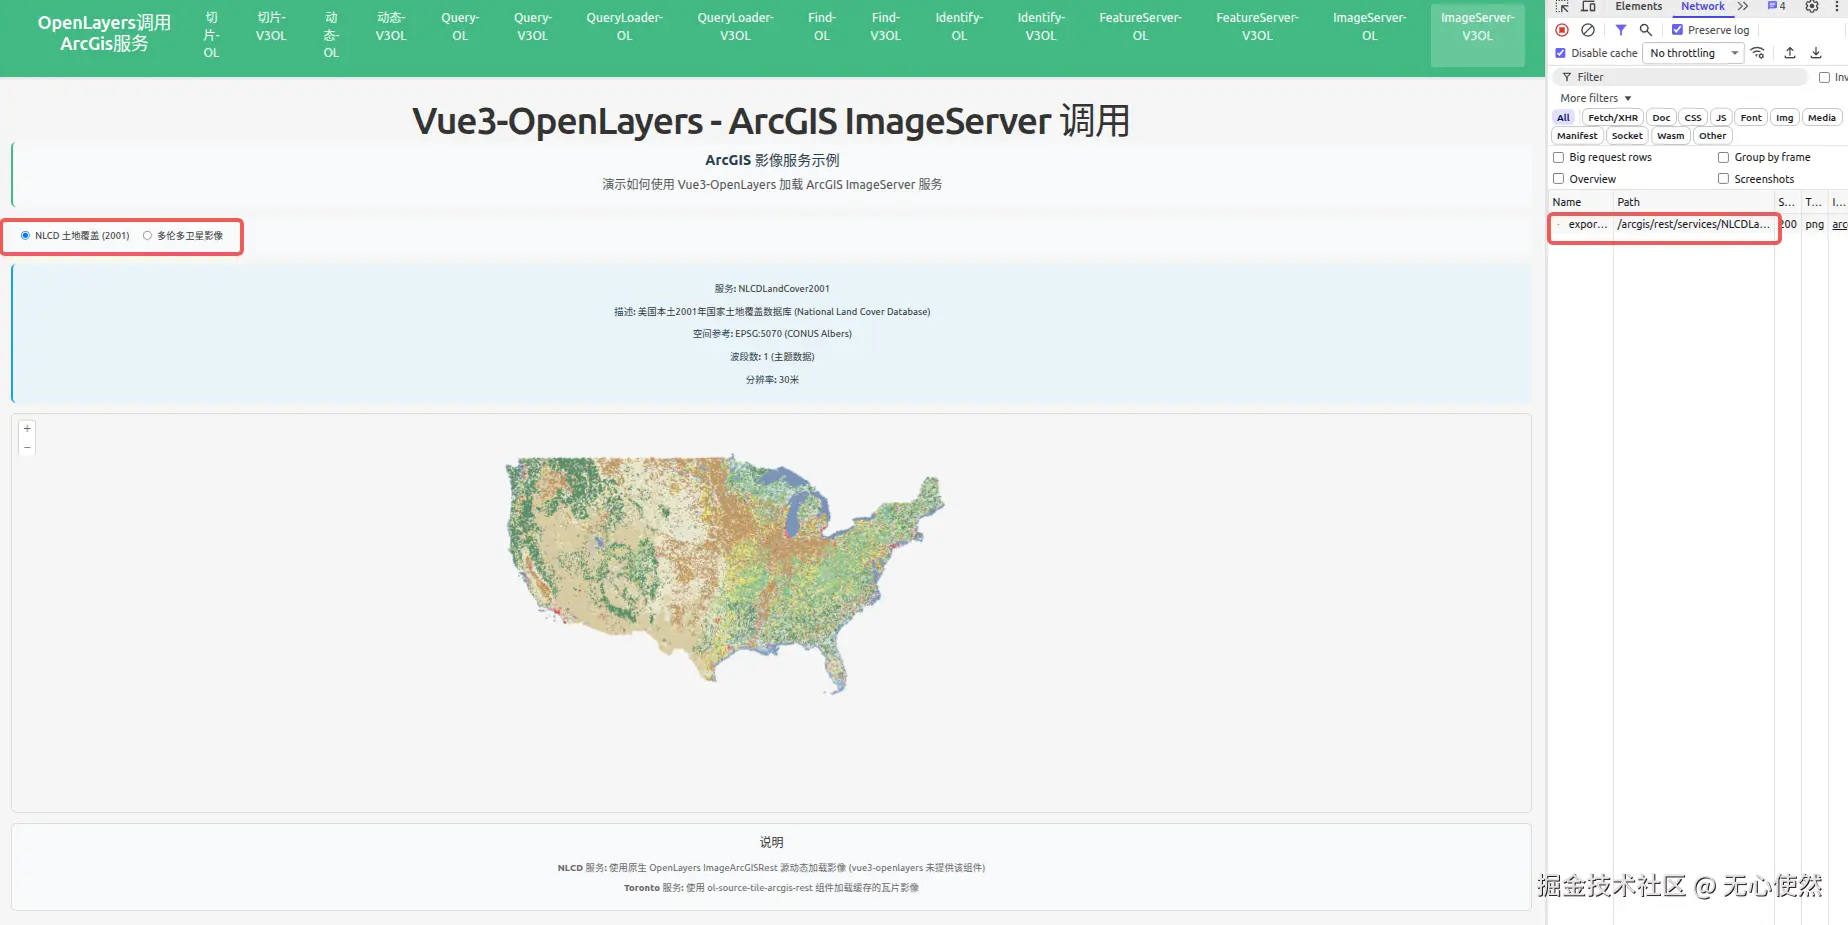Viewport: 1848px width, 925px height.
Task: Navigate to Find-V3OL
Action: (886, 27)
